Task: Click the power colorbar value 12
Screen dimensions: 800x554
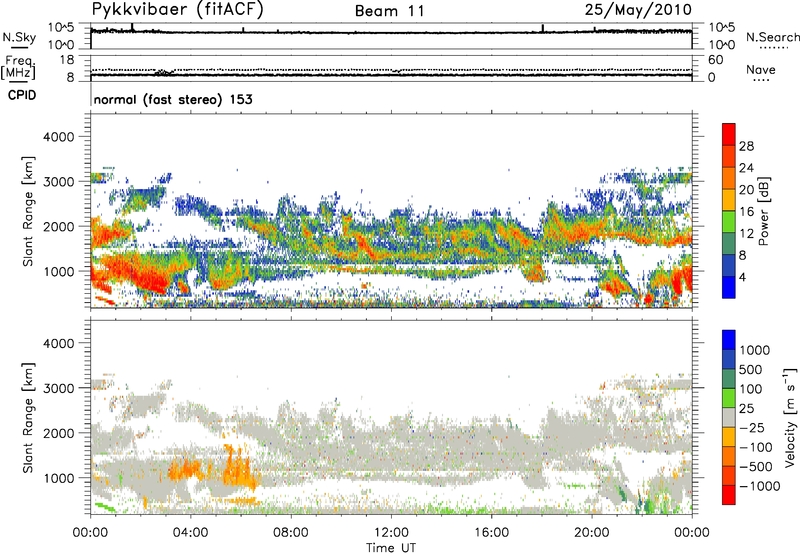Action: pos(746,234)
